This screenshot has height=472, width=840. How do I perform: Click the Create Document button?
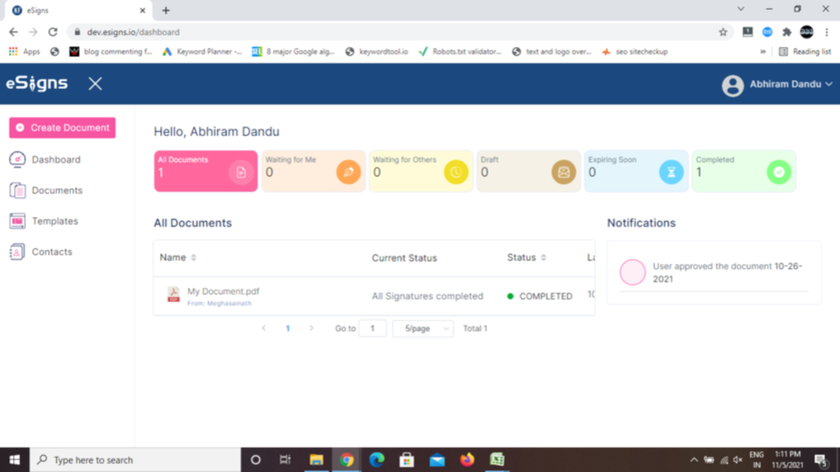point(62,128)
